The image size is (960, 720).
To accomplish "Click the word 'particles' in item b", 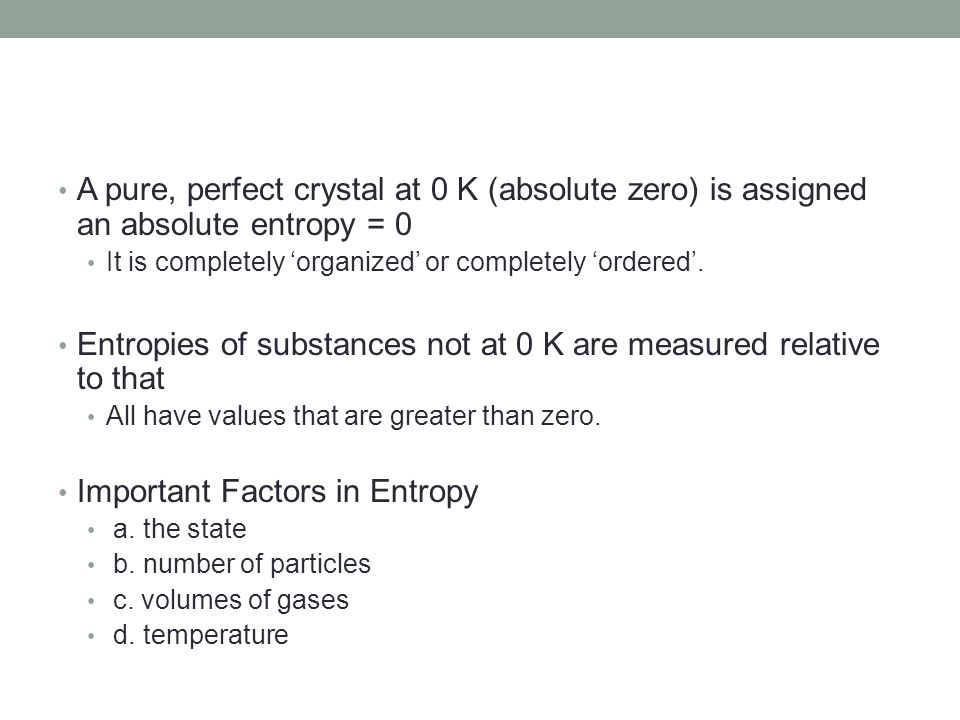I will click(x=320, y=565).
